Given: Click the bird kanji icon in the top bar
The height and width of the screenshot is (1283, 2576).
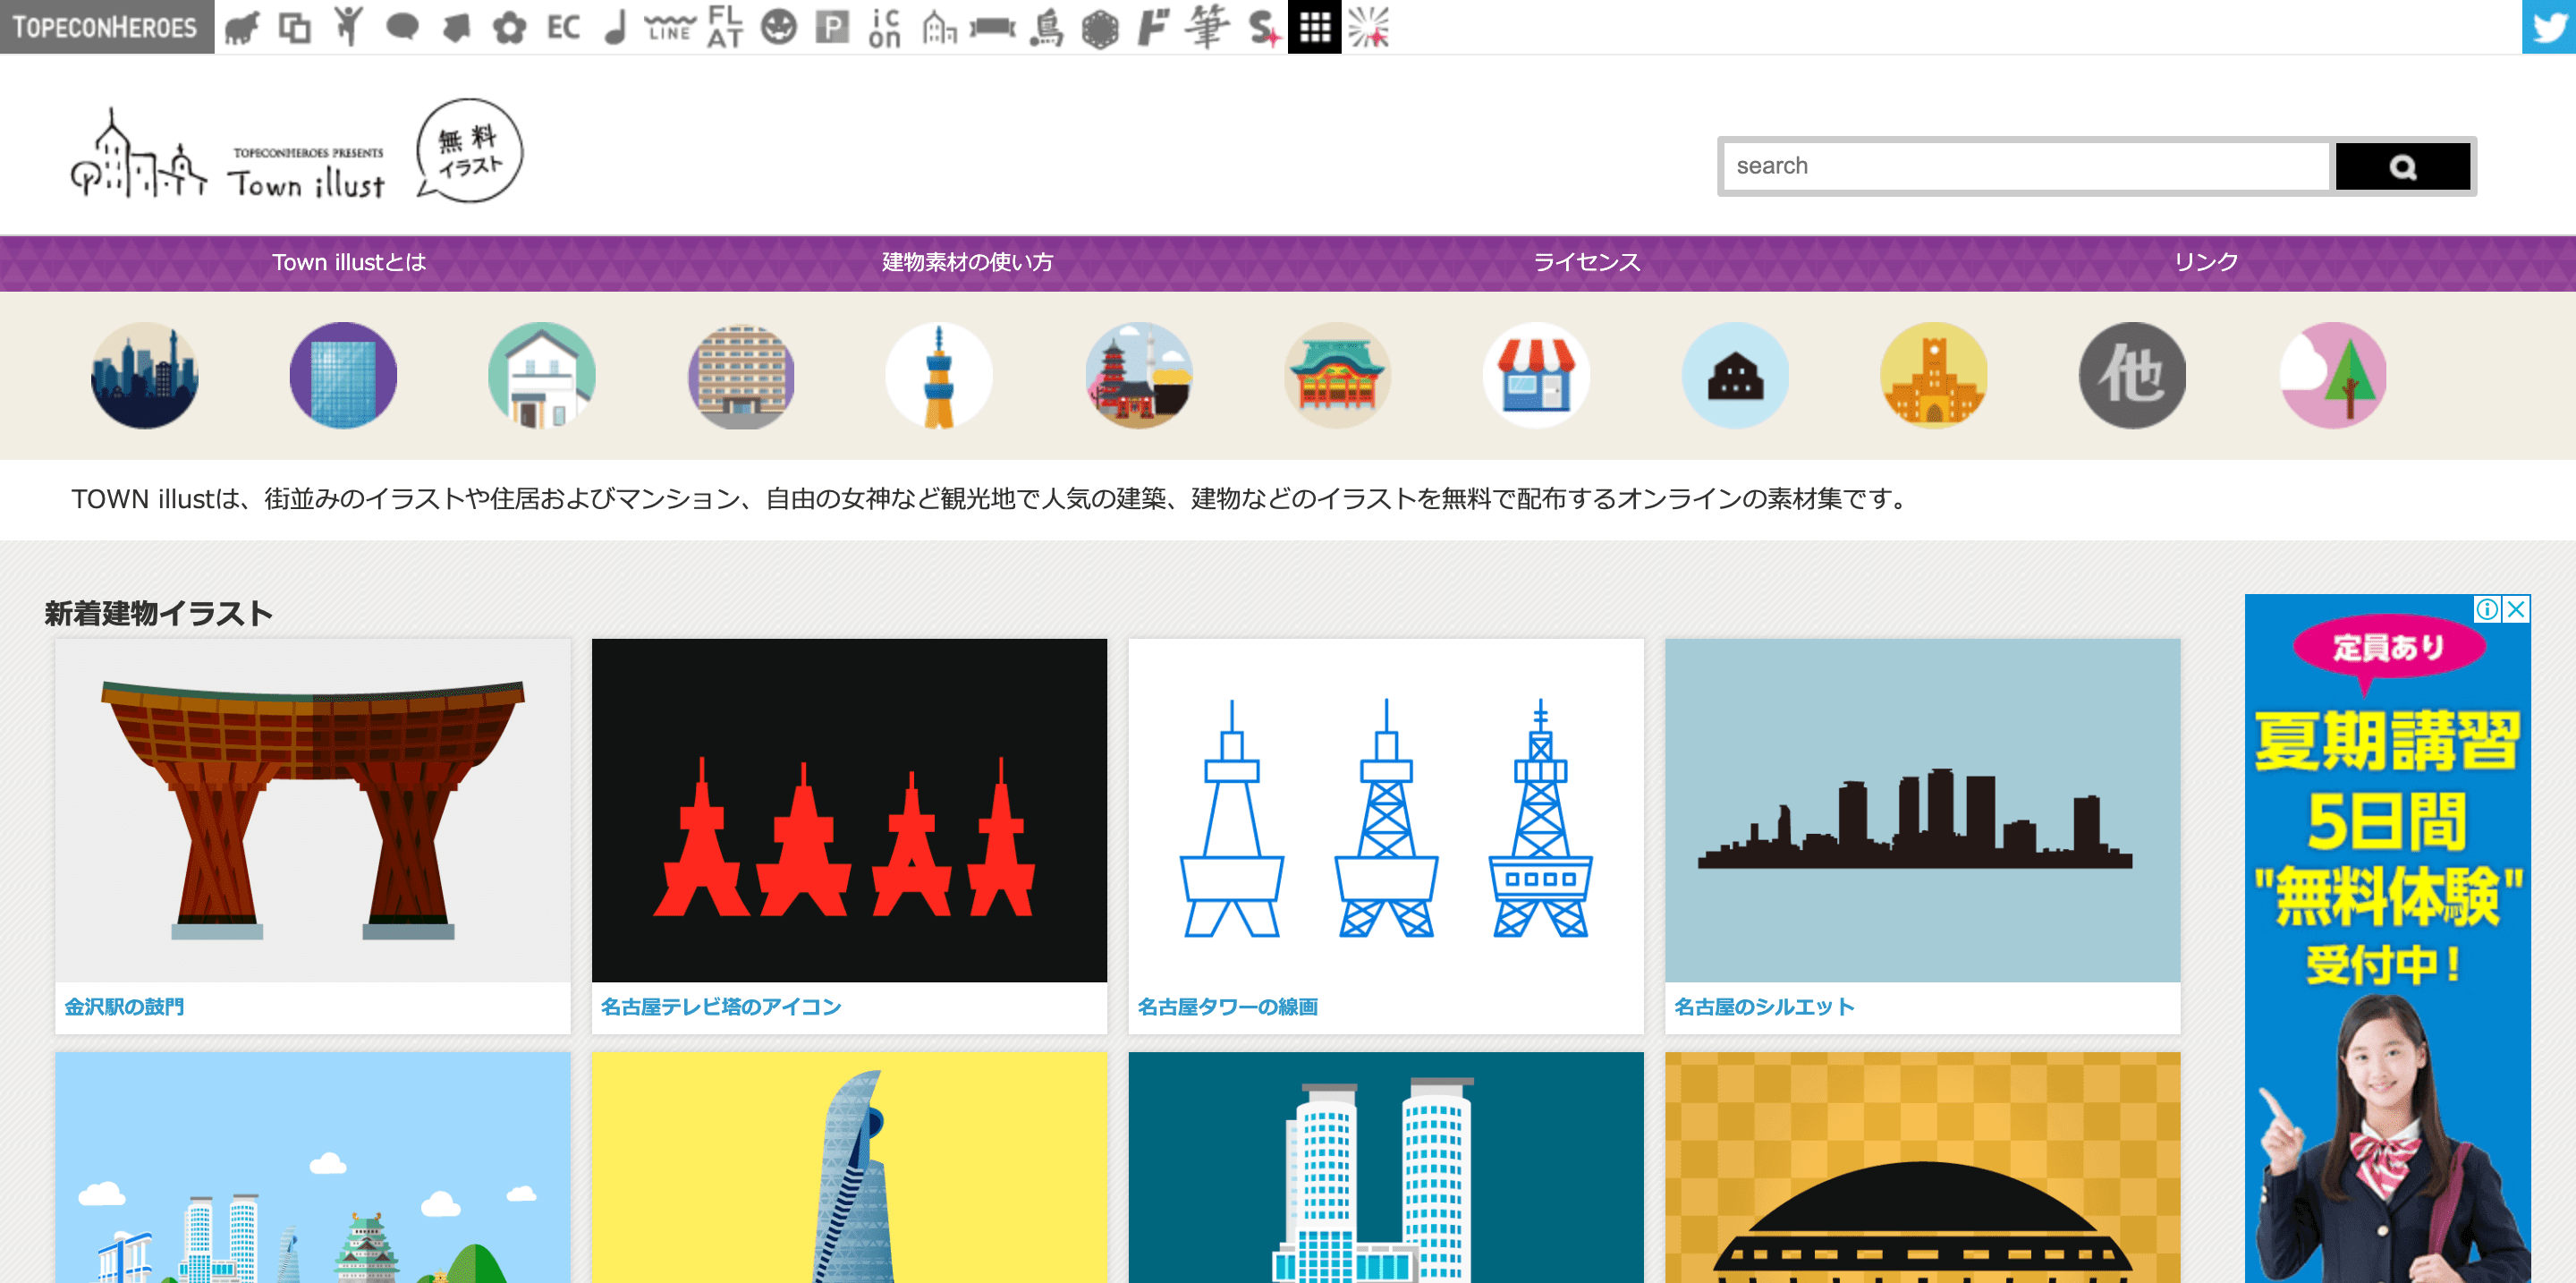Looking at the screenshot, I should click(x=1046, y=27).
